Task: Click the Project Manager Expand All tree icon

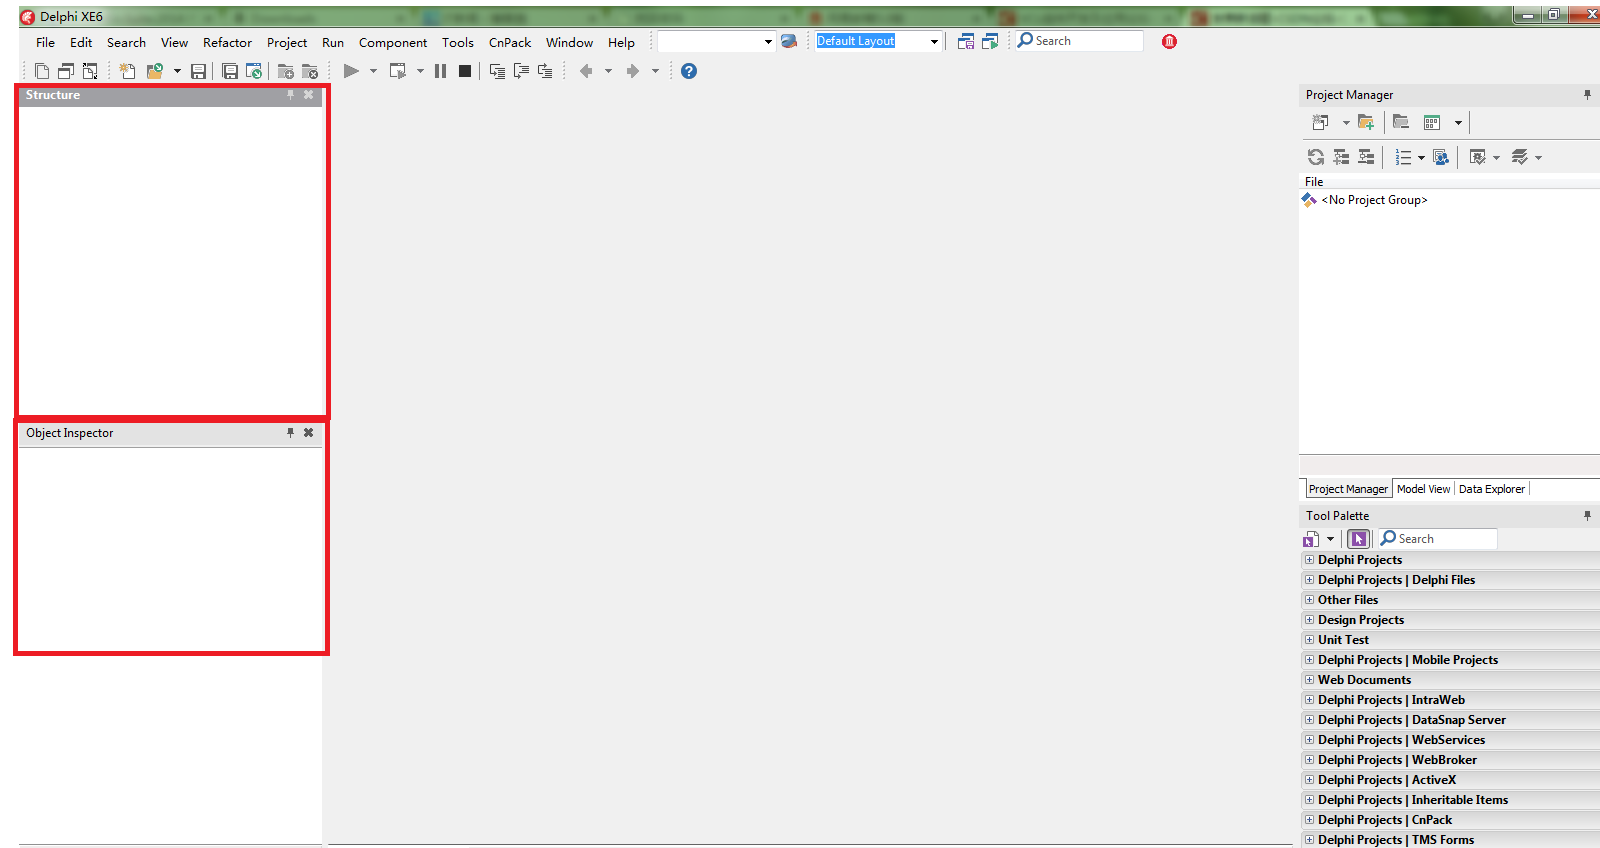Action: tap(1341, 157)
